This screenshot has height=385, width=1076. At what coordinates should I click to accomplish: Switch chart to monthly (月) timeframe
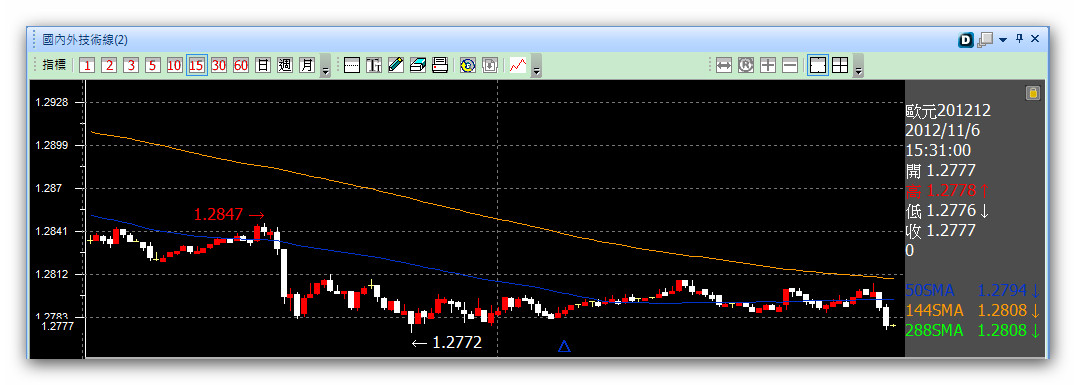[307, 65]
